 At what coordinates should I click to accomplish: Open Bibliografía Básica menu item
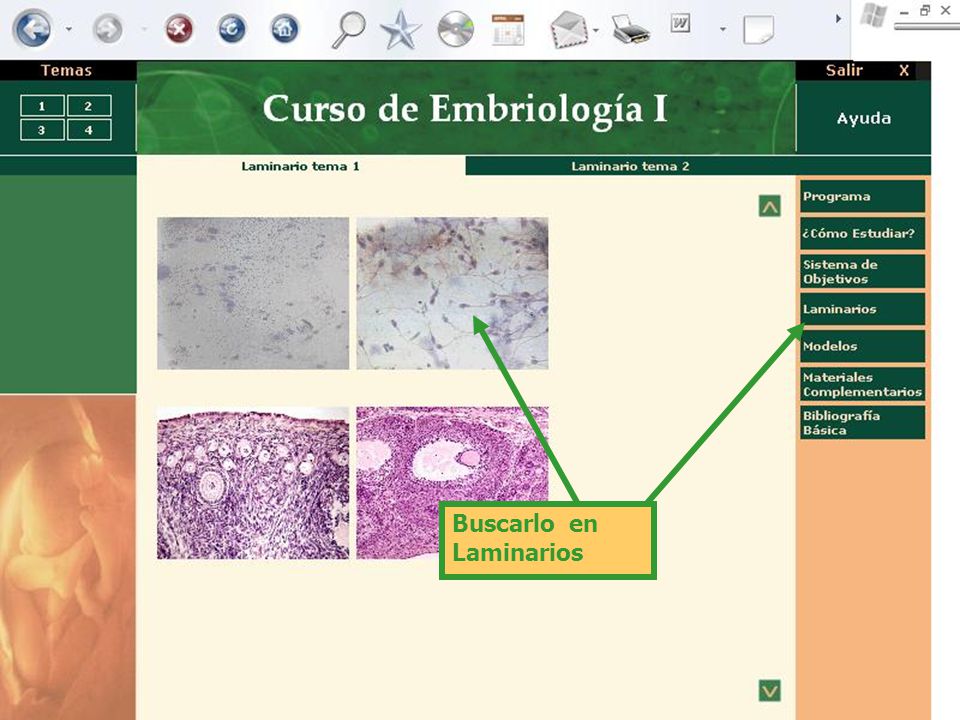(x=862, y=422)
